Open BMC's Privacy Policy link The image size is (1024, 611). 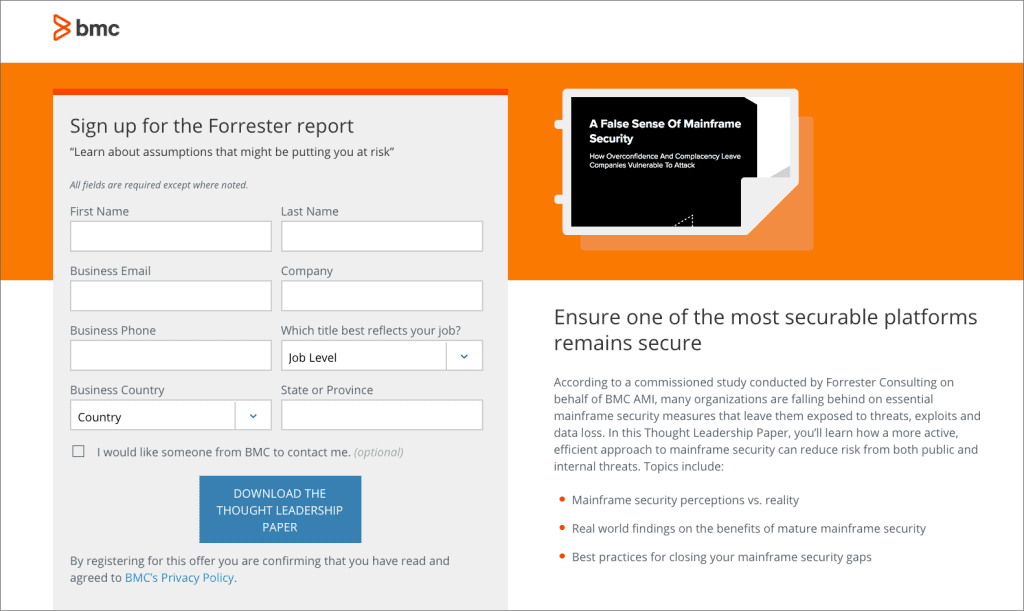point(180,578)
